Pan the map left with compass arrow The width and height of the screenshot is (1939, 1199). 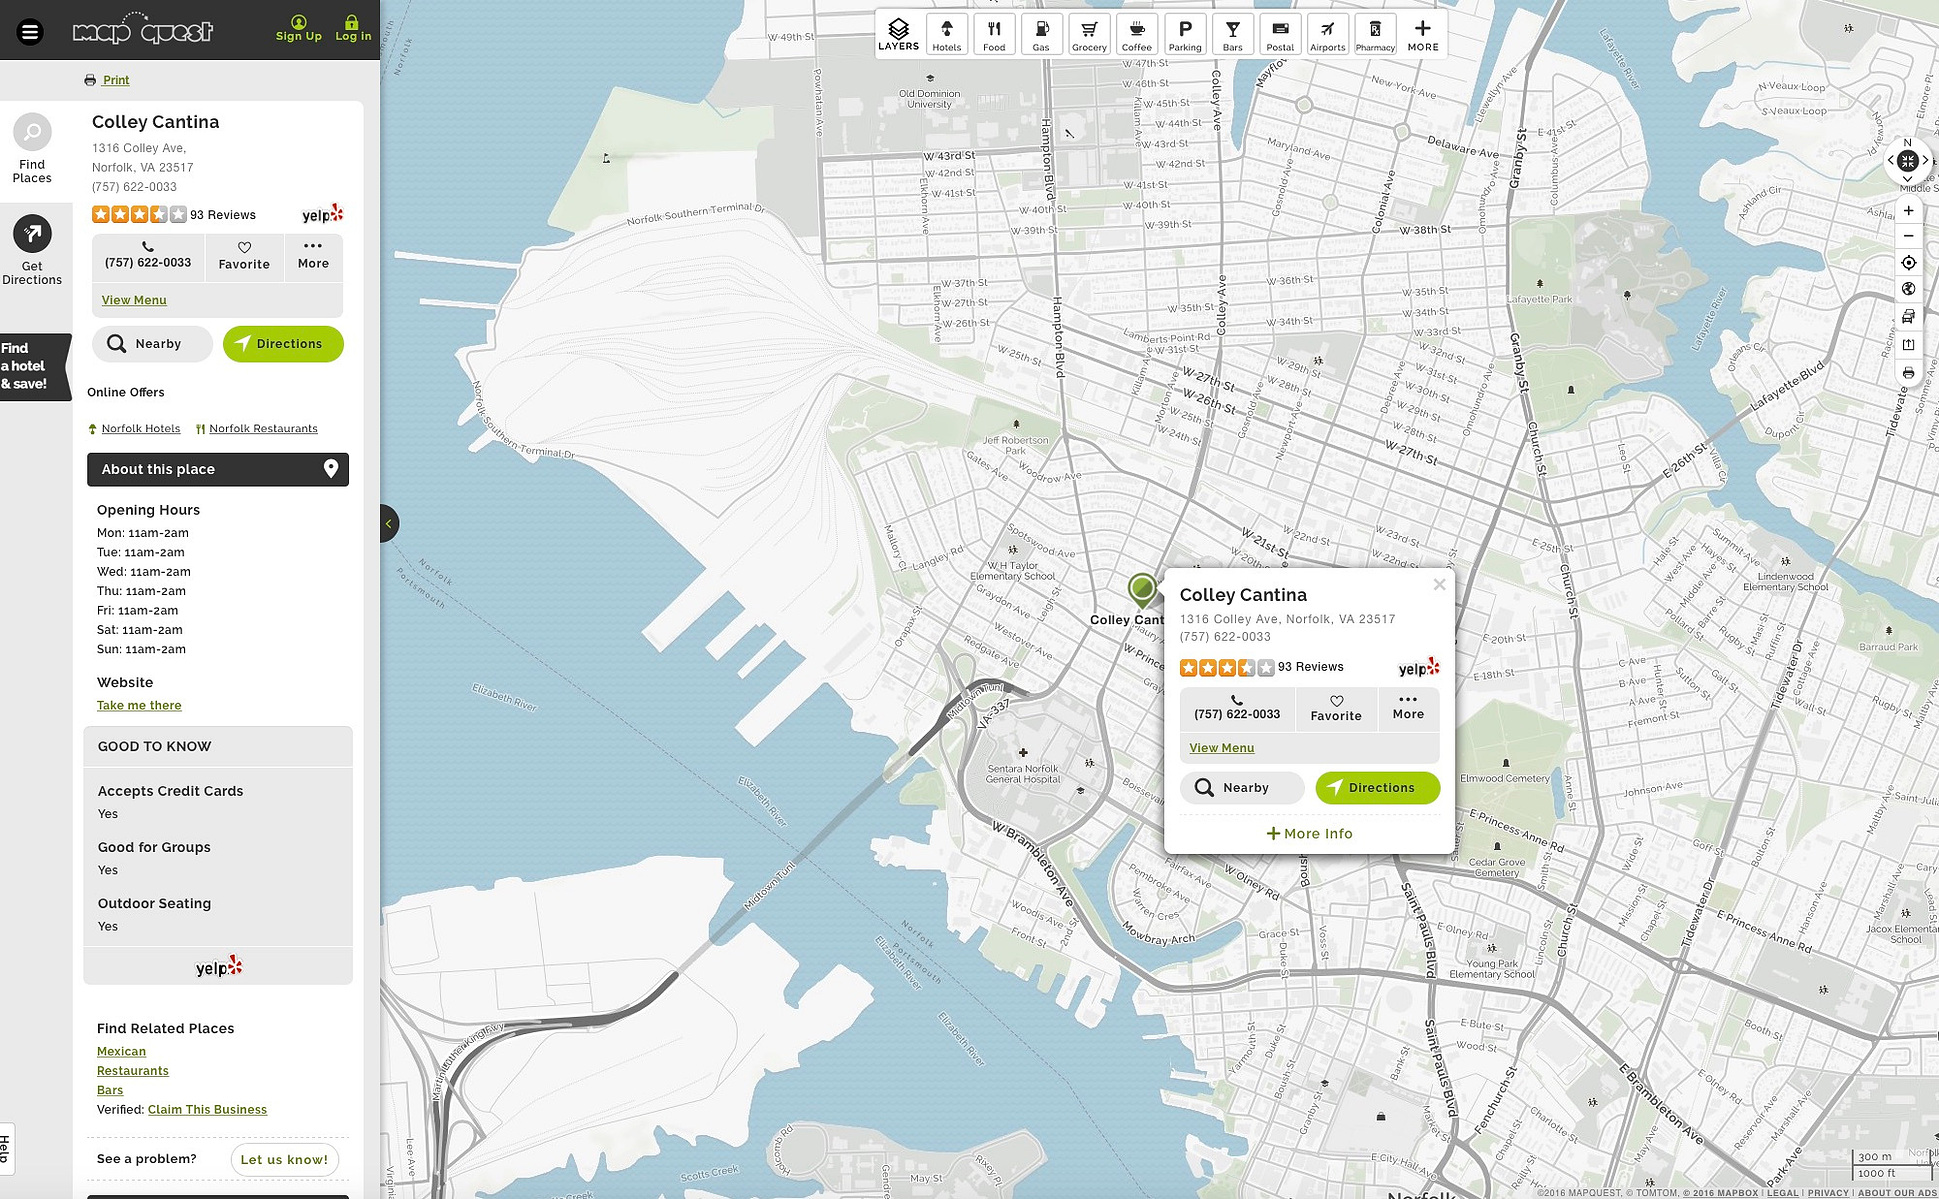pos(1891,161)
